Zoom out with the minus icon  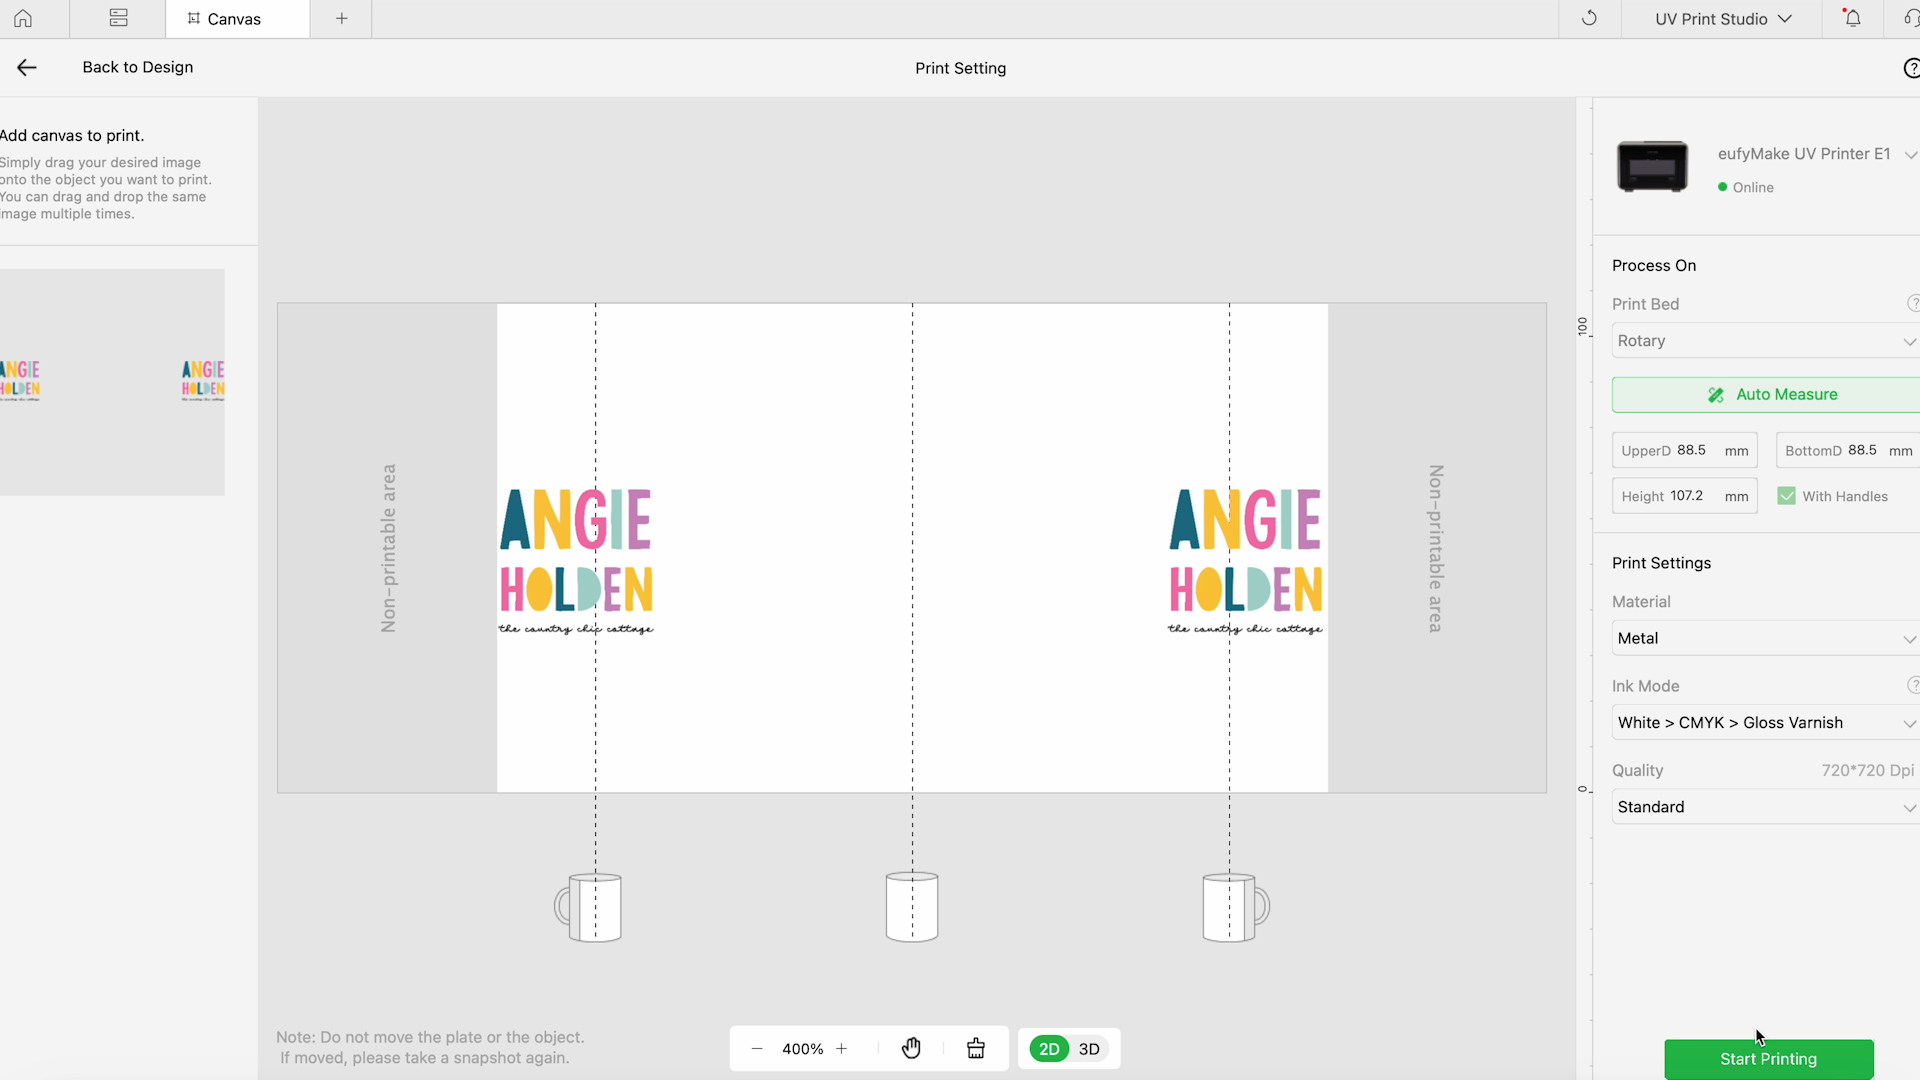(x=757, y=1048)
